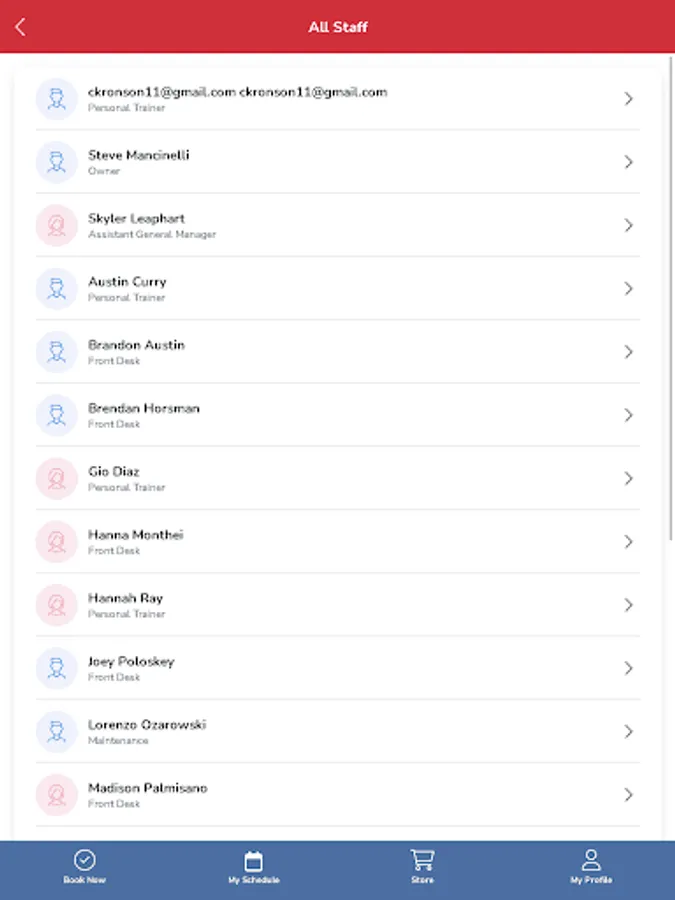
Task: Click the staff list vertical scrollbar
Action: [671, 300]
